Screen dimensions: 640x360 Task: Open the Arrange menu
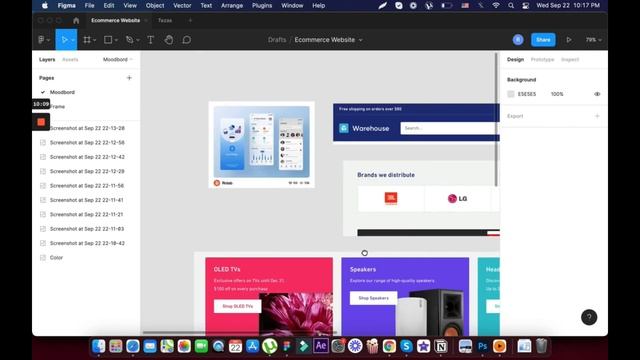pos(232,5)
